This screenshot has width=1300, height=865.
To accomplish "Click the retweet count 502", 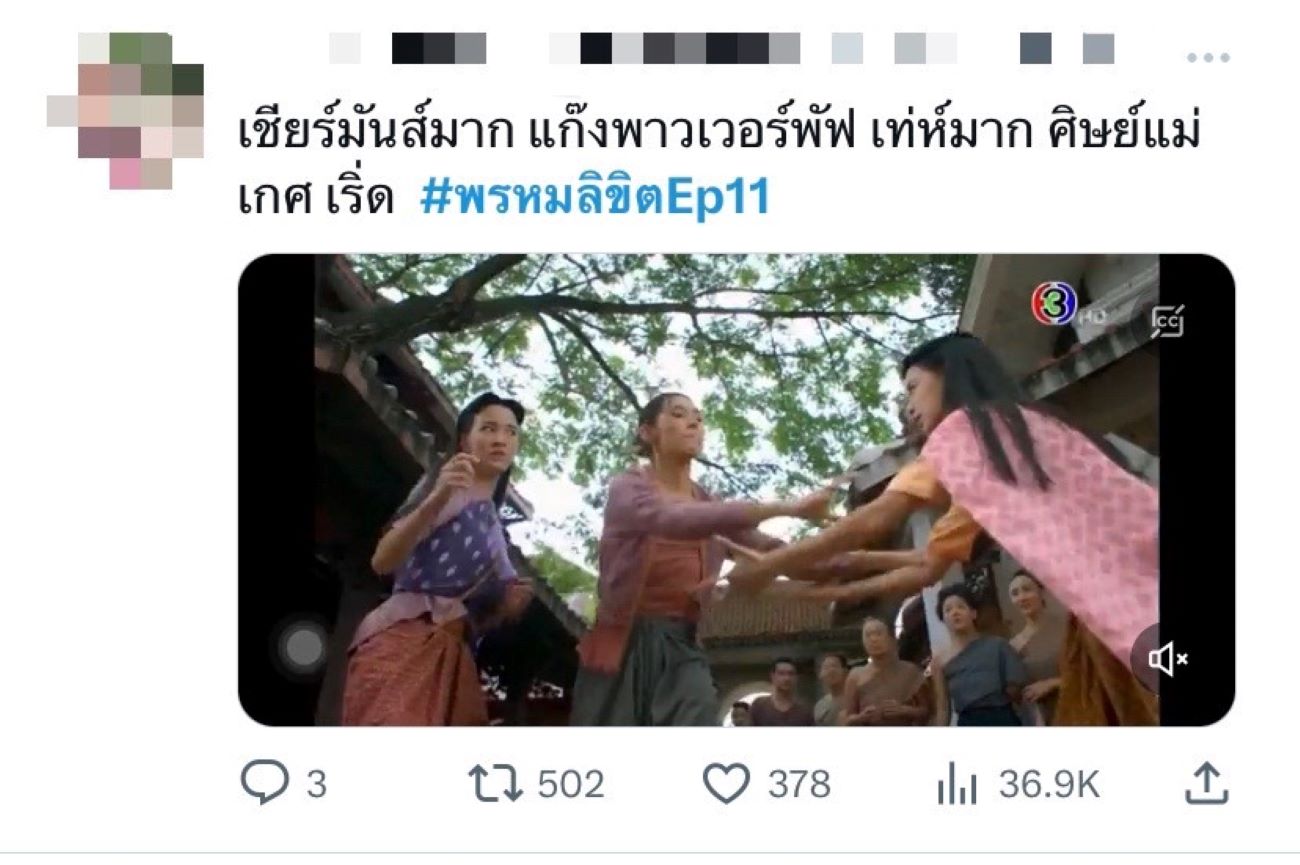I will tap(571, 784).
